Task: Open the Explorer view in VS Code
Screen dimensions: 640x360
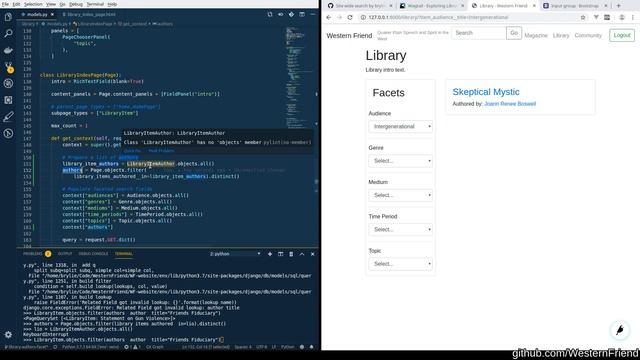Action: [8, 17]
